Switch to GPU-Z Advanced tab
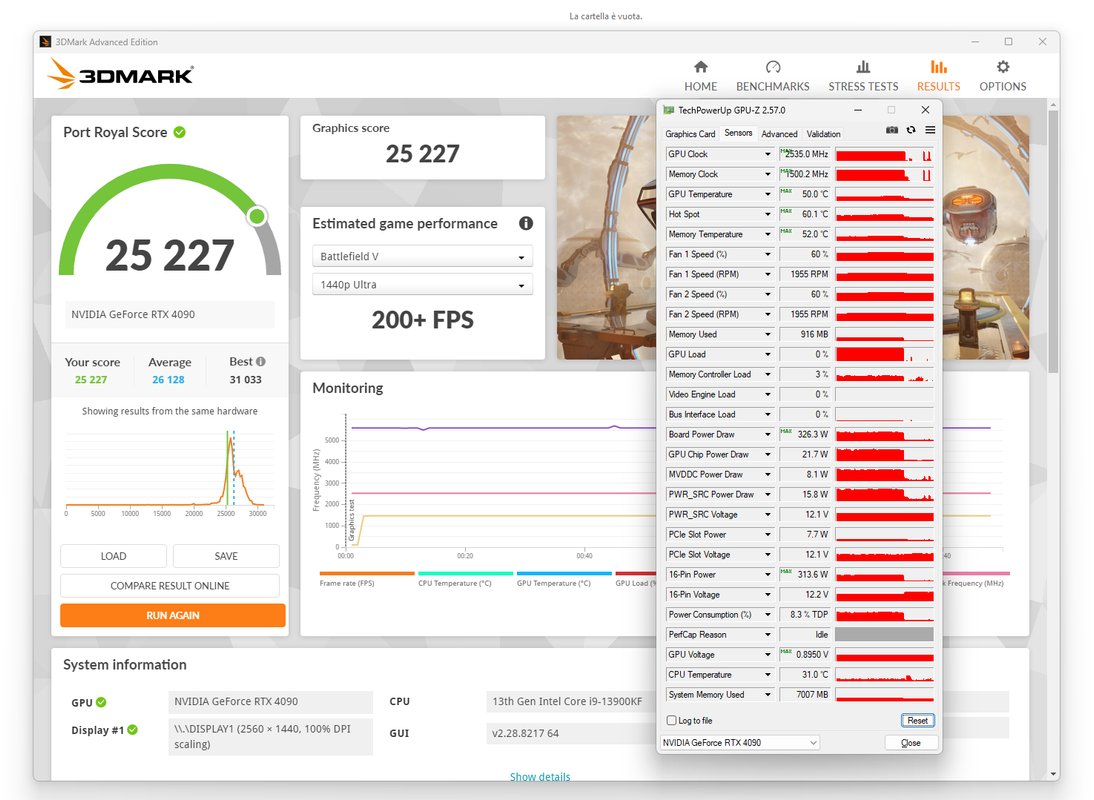This screenshot has width=1094, height=800. click(x=779, y=134)
